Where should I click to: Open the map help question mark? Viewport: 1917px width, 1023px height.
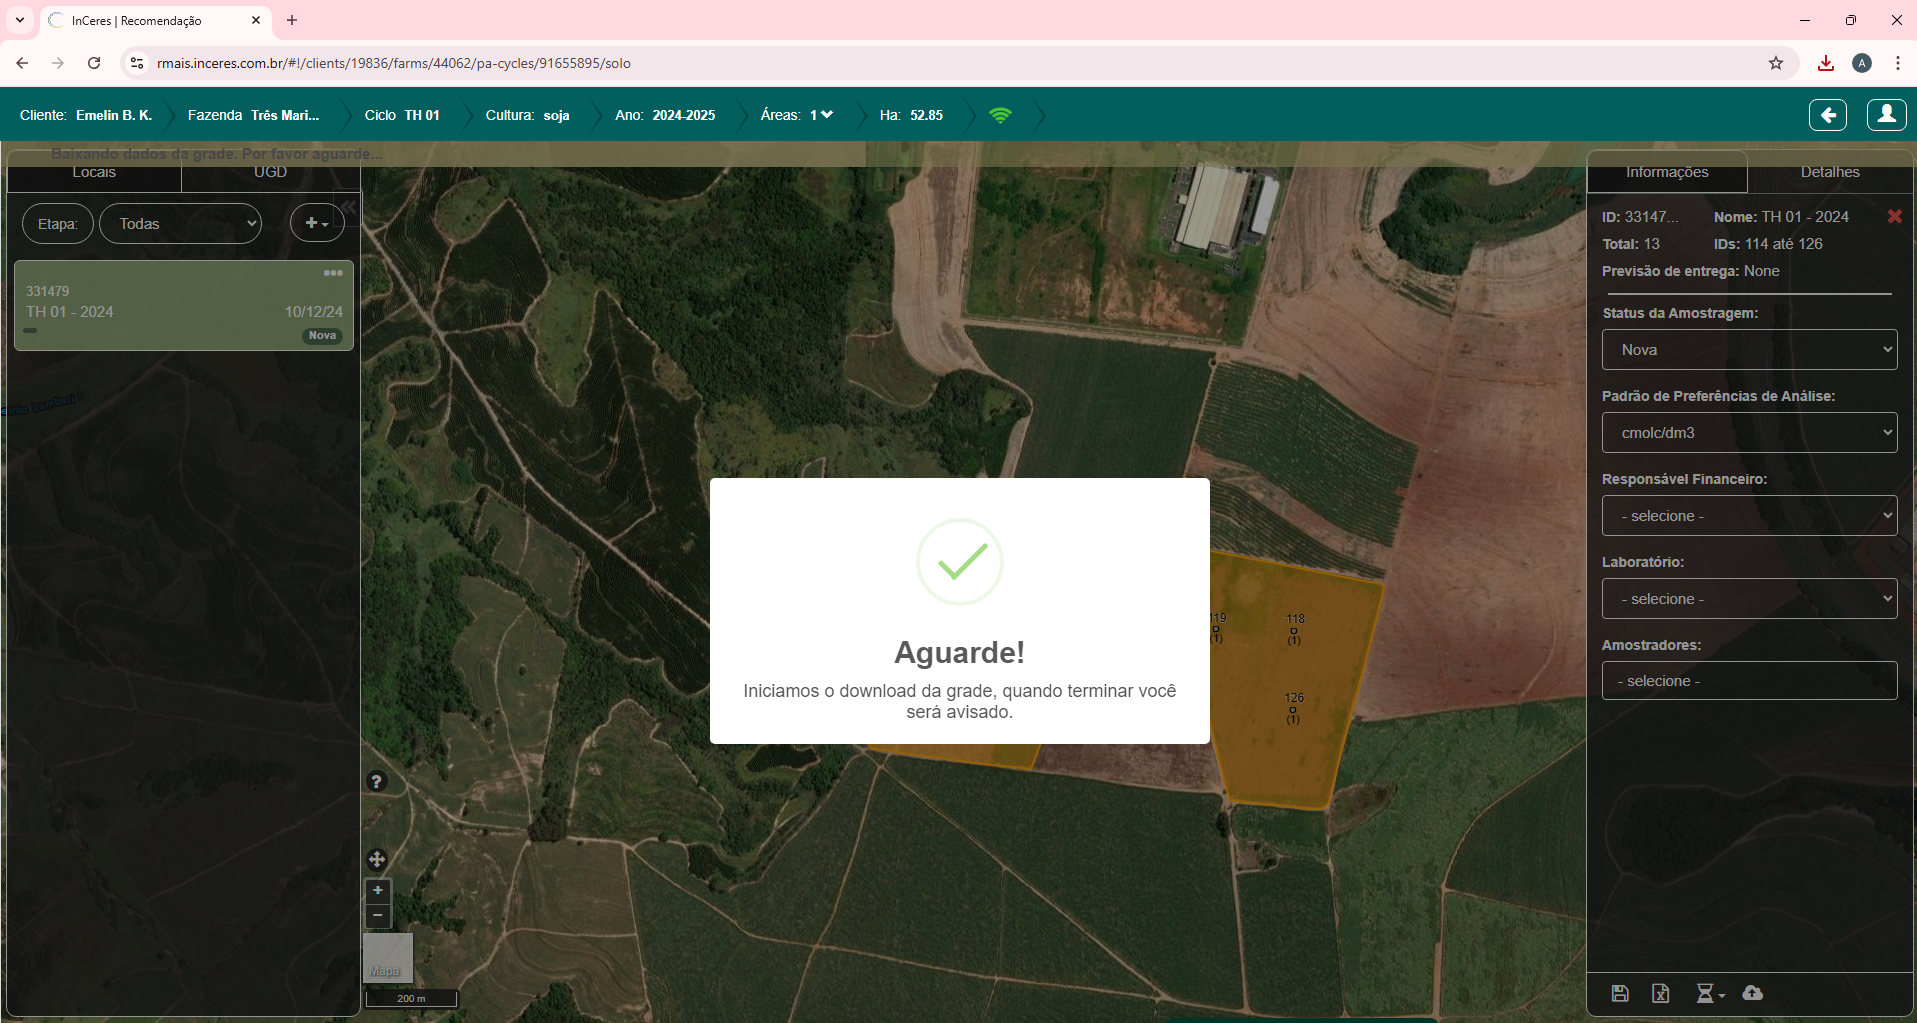[x=376, y=782]
